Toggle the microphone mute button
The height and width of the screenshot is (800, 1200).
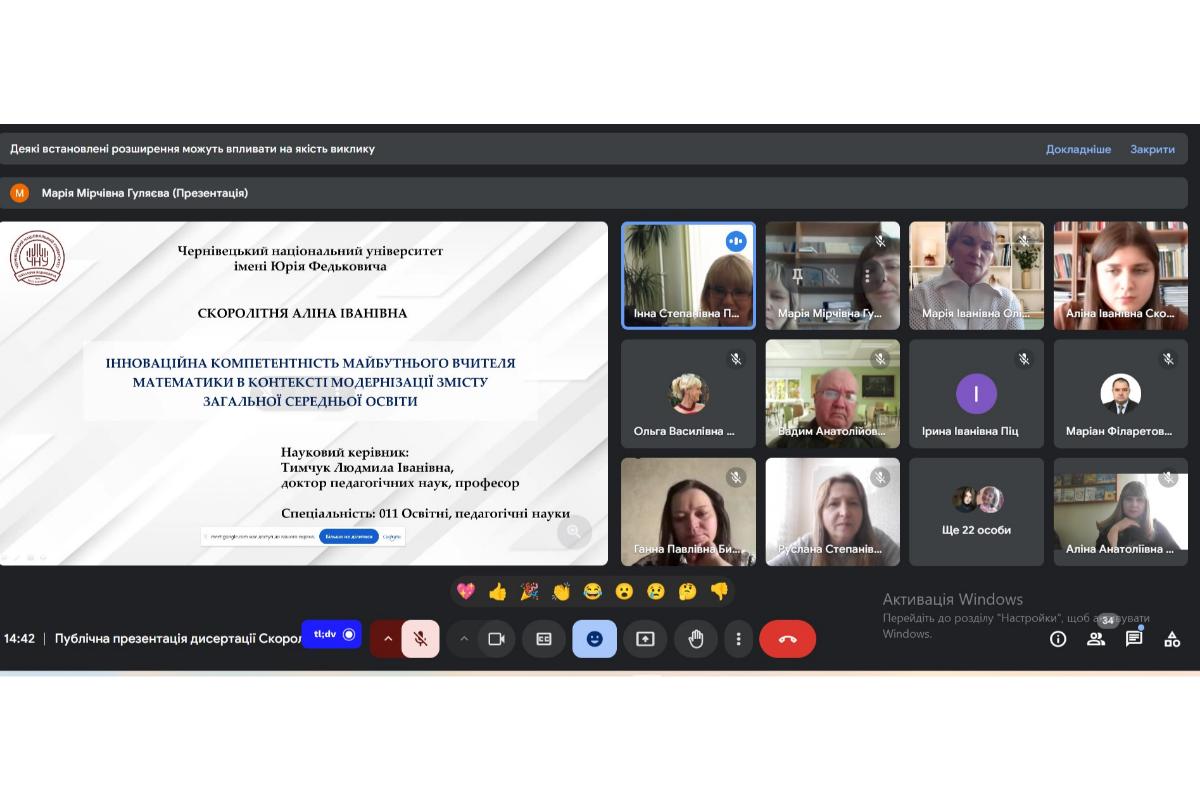(421, 639)
